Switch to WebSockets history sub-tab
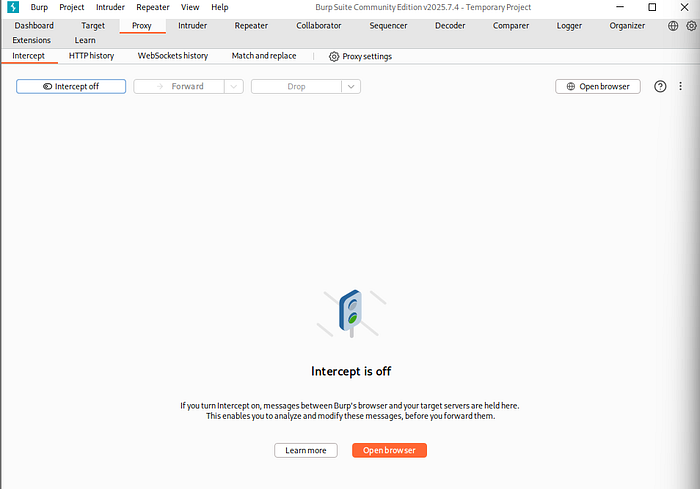 (x=173, y=56)
